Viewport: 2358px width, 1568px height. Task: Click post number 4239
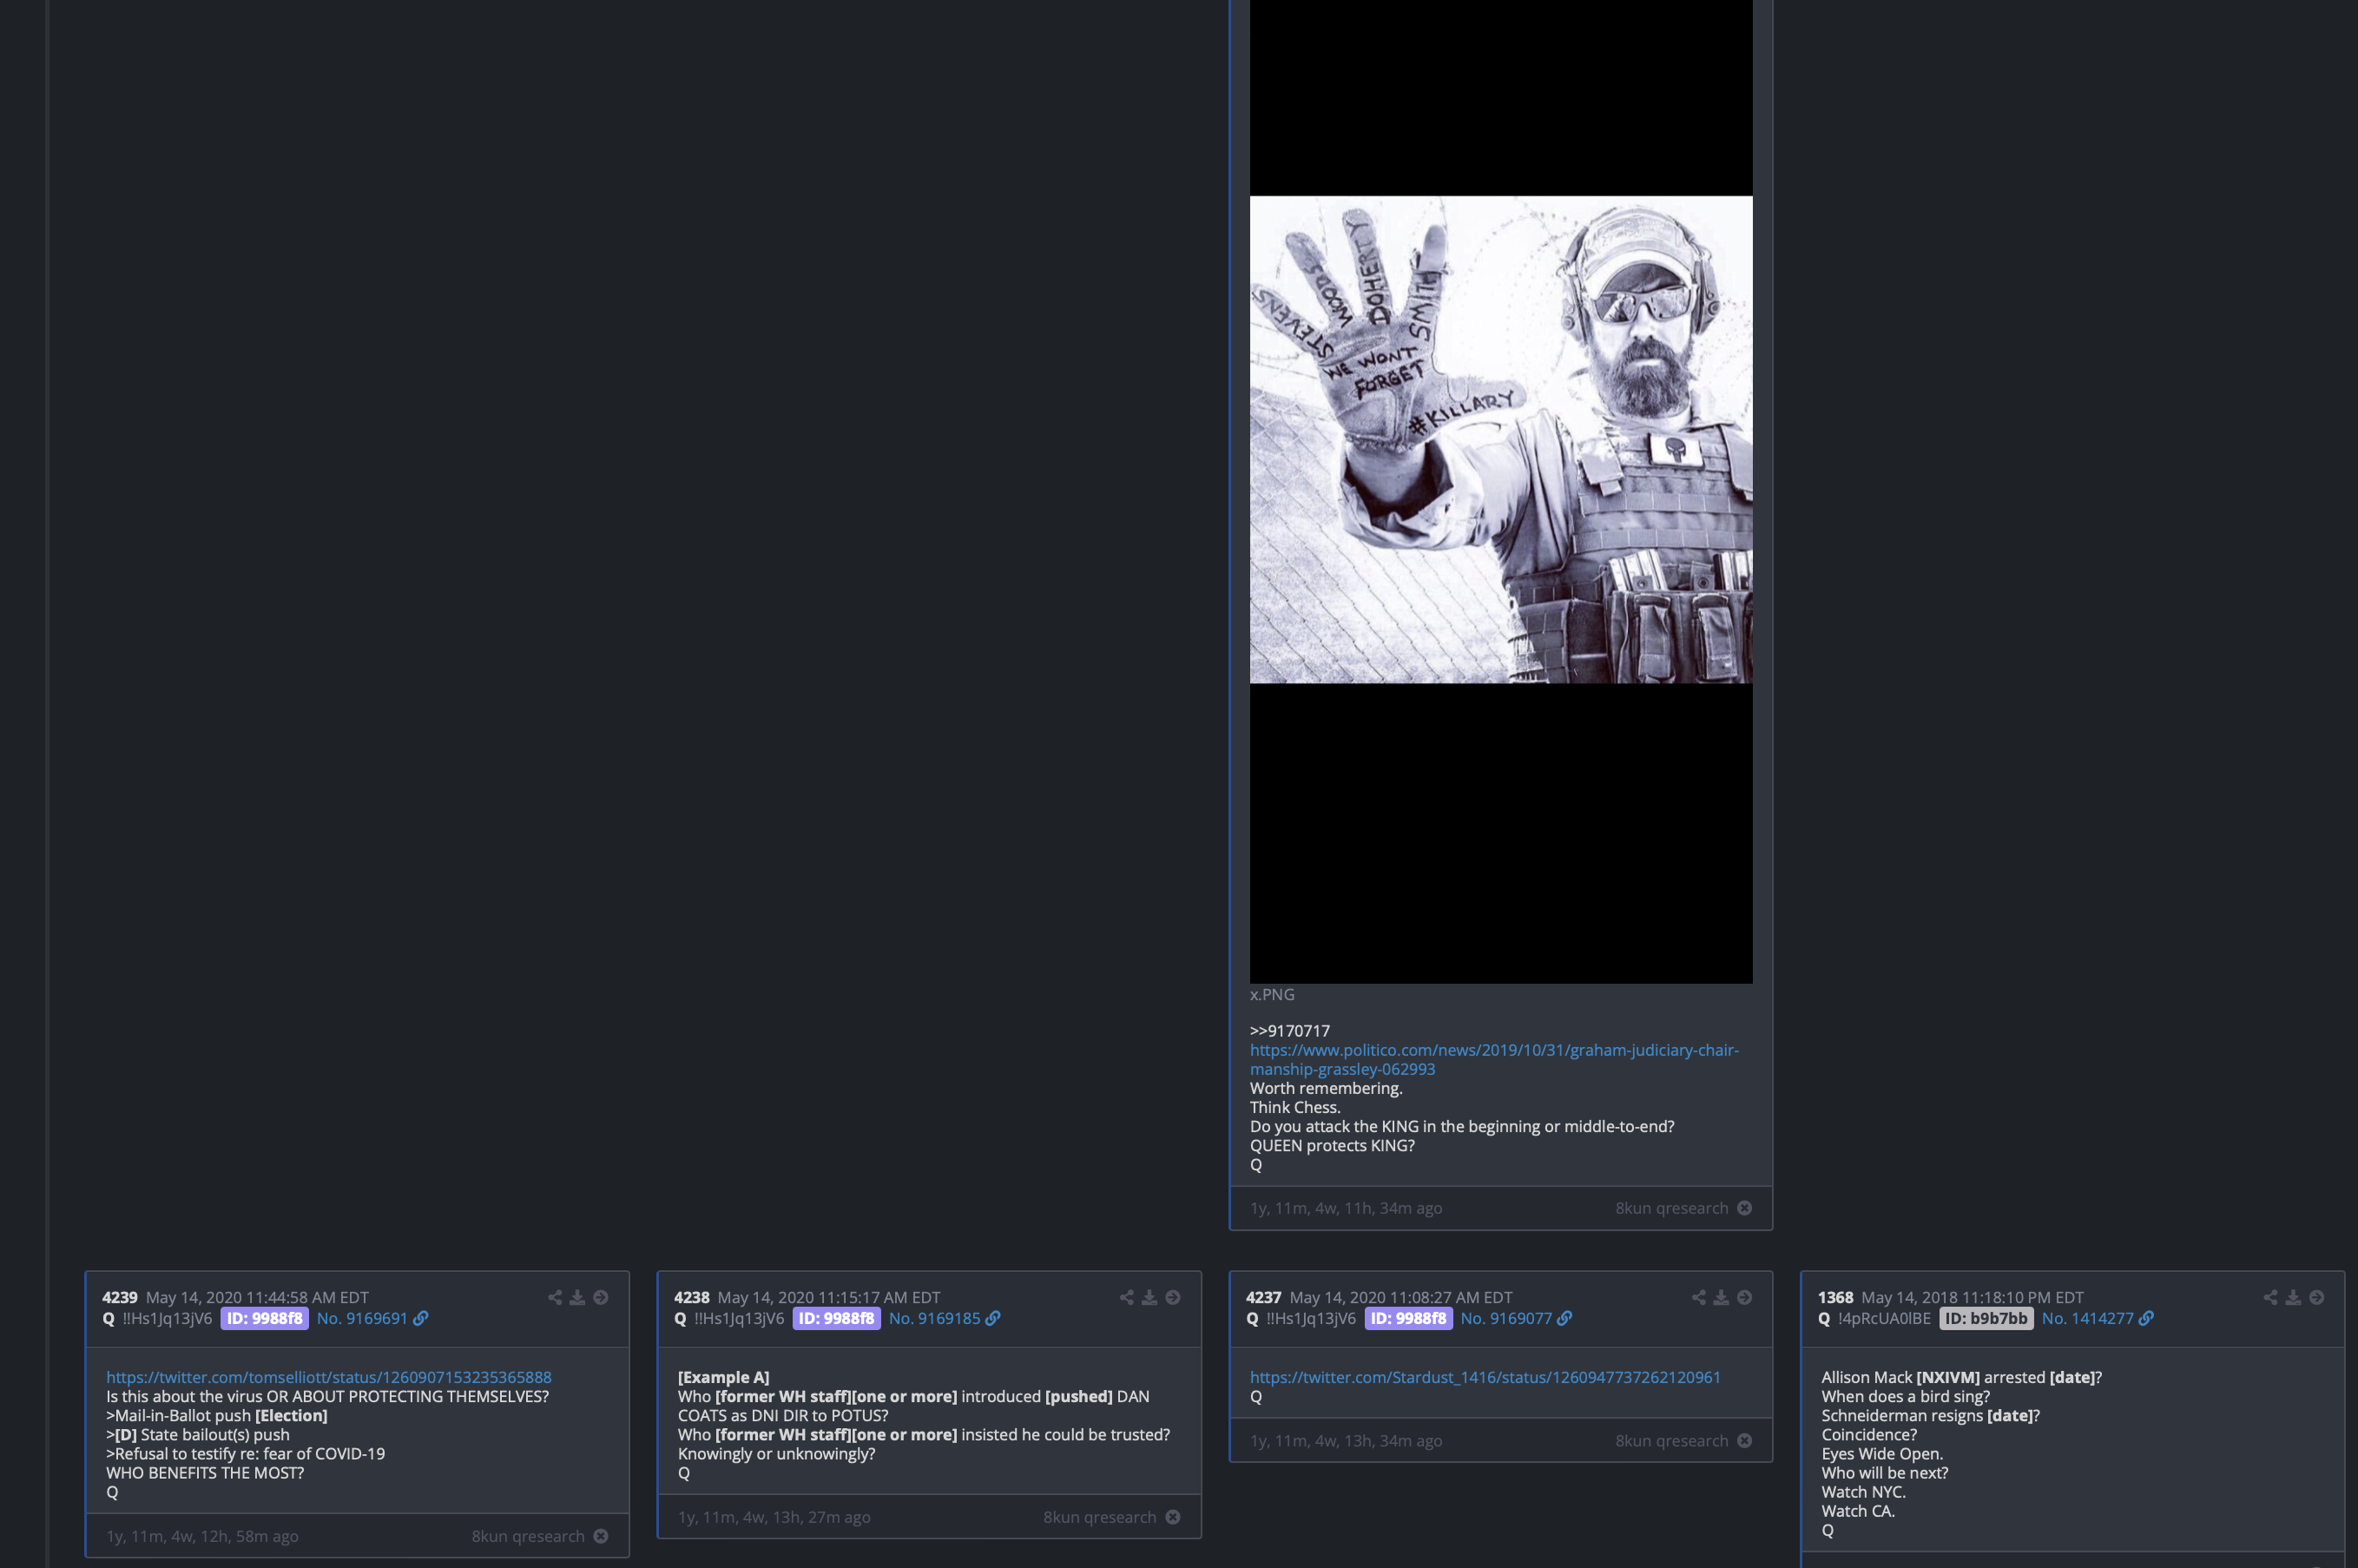click(120, 1297)
